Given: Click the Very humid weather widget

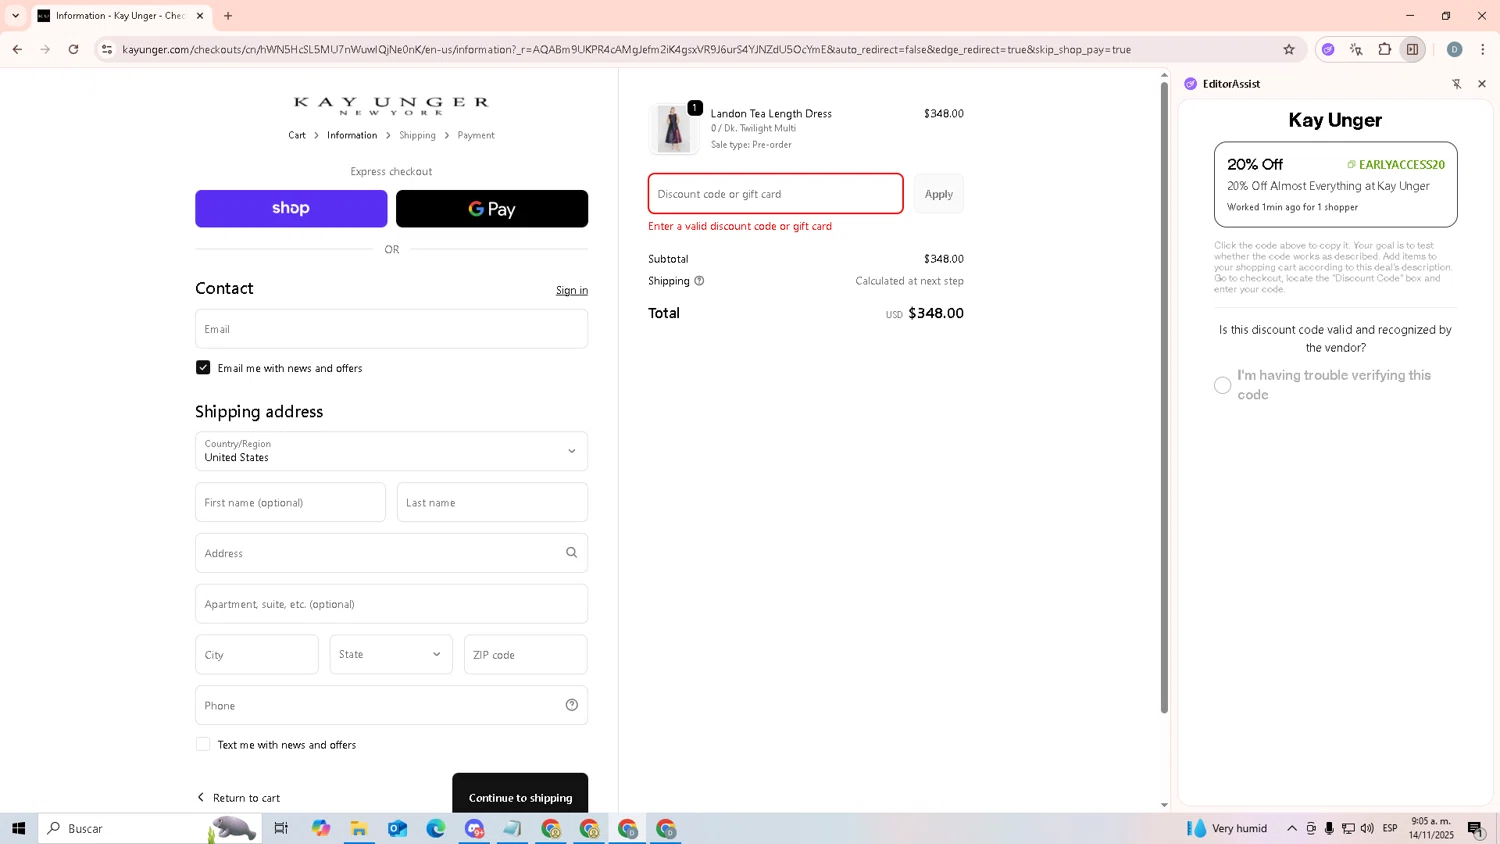Looking at the screenshot, I should point(1227,828).
